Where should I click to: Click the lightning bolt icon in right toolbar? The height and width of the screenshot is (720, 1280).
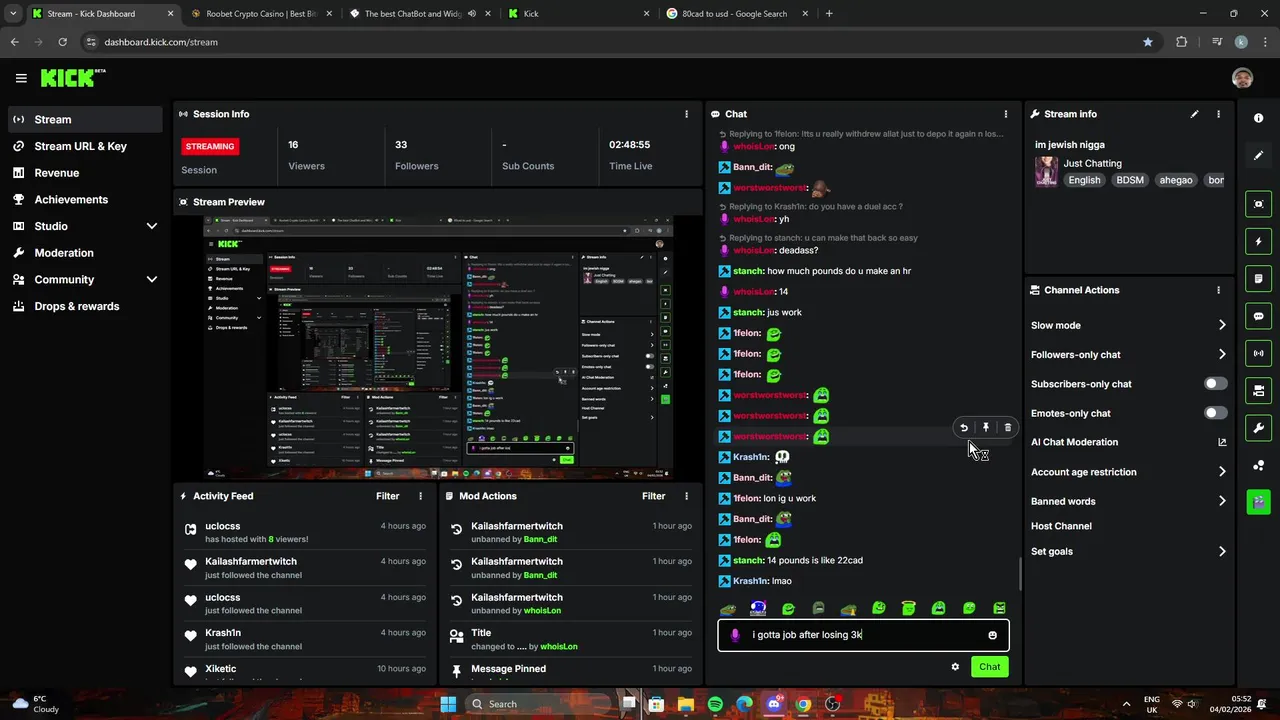(1258, 241)
